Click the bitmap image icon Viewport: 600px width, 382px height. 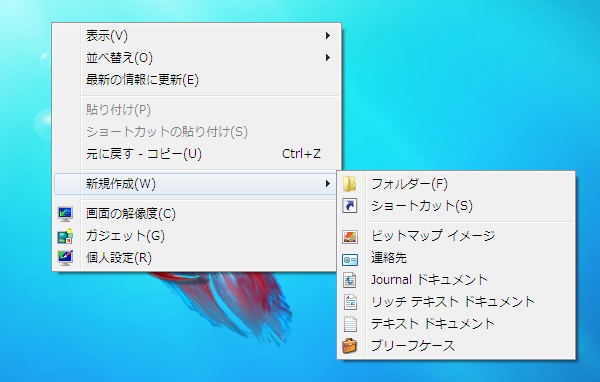point(350,237)
